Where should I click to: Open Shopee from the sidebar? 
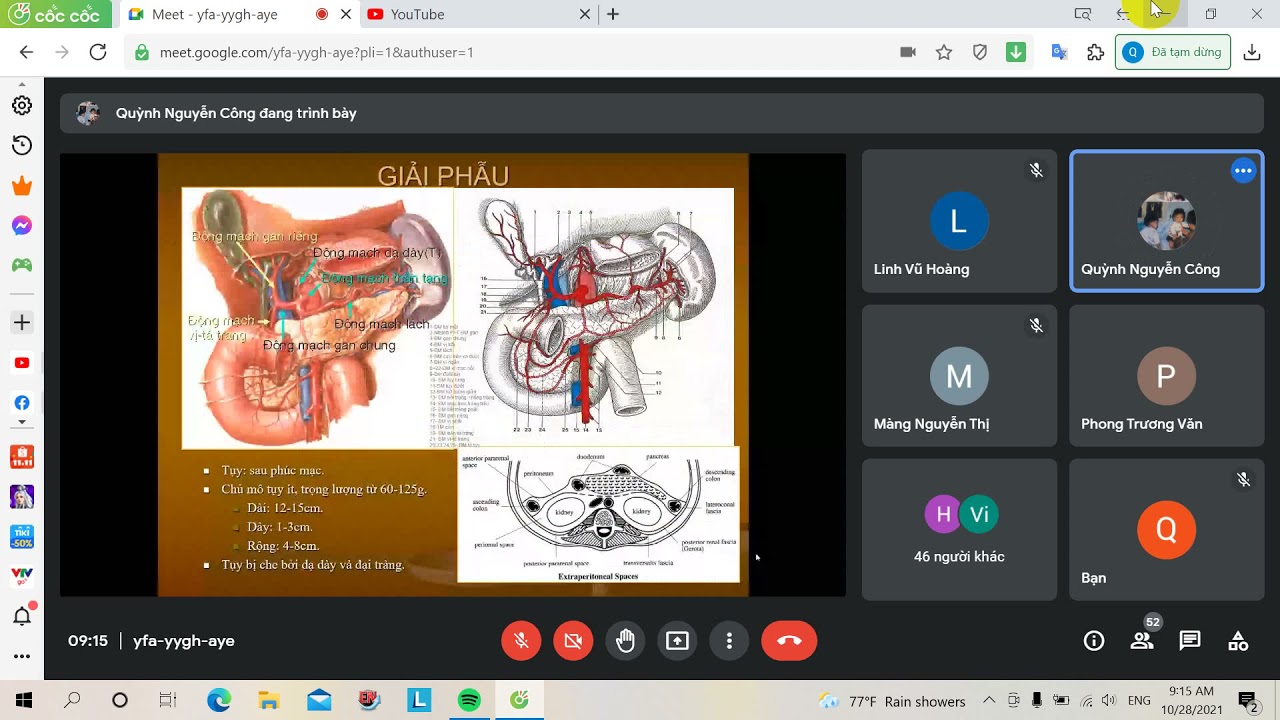(x=22, y=457)
